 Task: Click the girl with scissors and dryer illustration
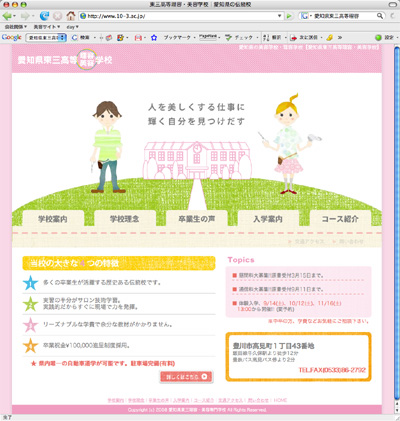point(289,144)
